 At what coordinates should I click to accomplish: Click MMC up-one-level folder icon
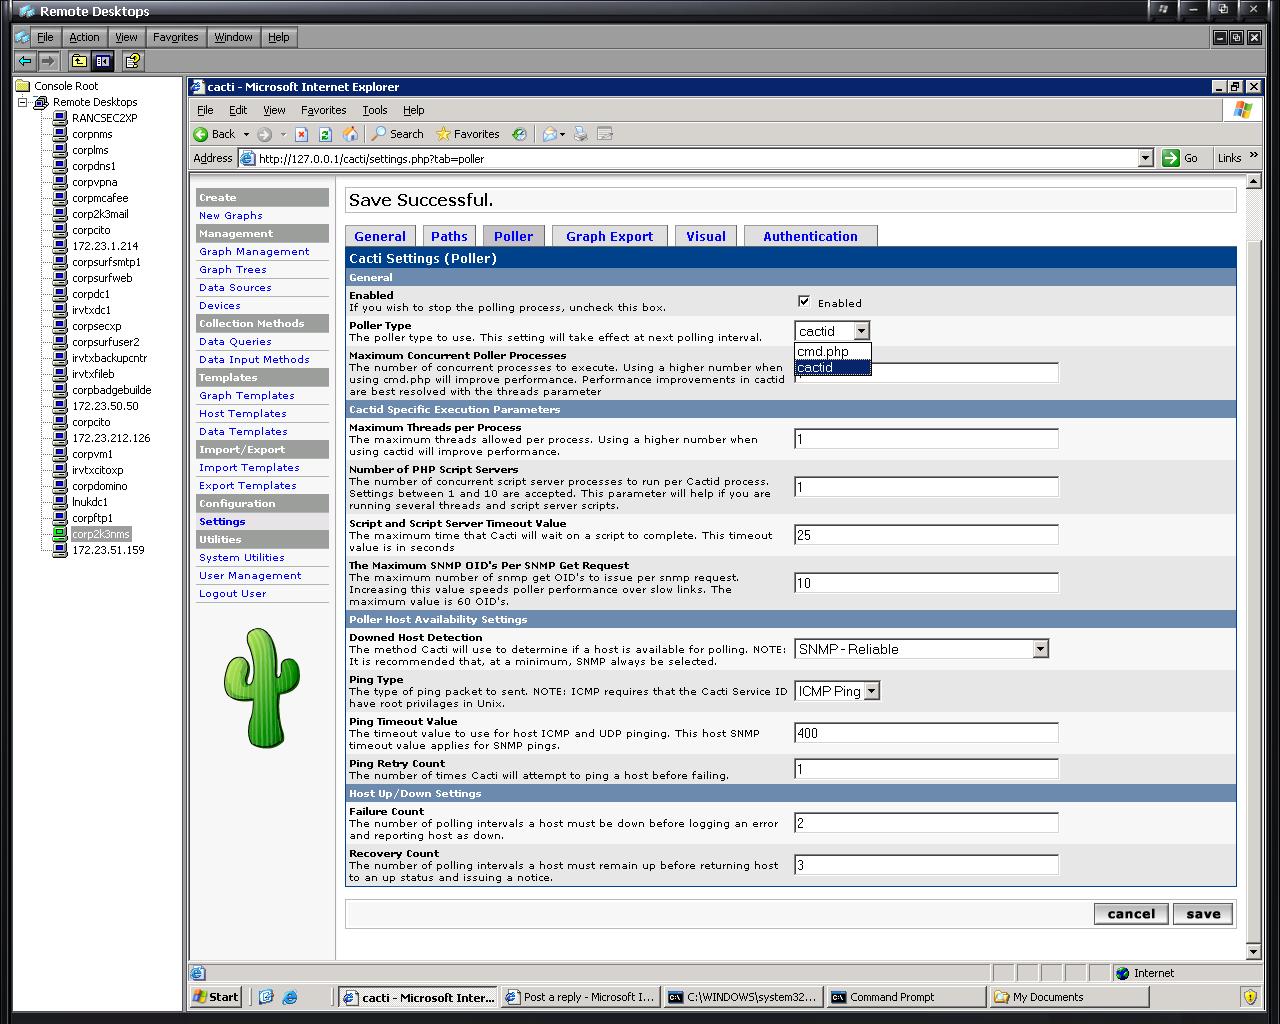79,61
